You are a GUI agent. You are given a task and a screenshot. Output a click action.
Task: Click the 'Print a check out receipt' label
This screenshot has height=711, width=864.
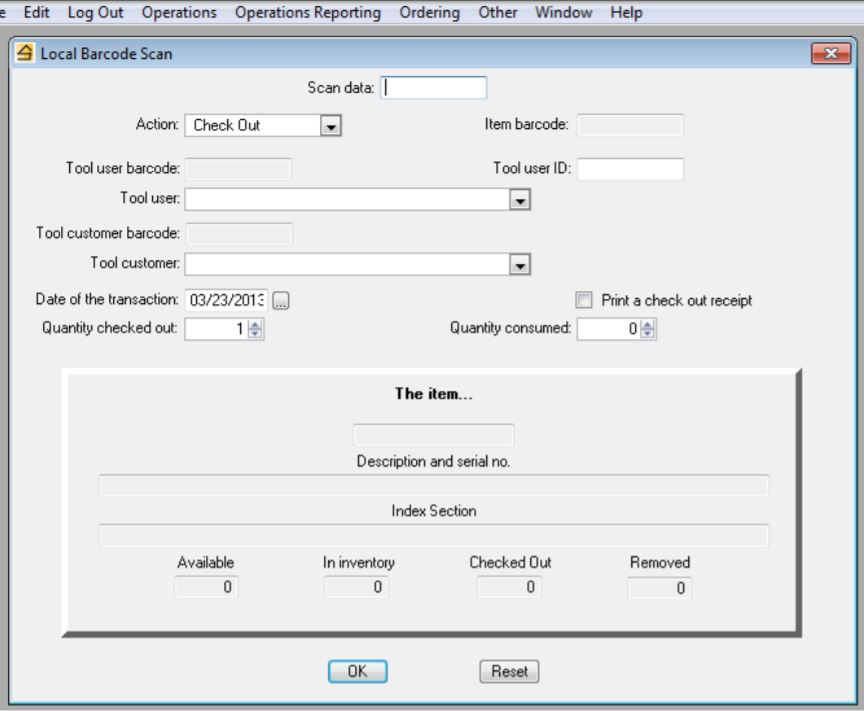pos(677,300)
